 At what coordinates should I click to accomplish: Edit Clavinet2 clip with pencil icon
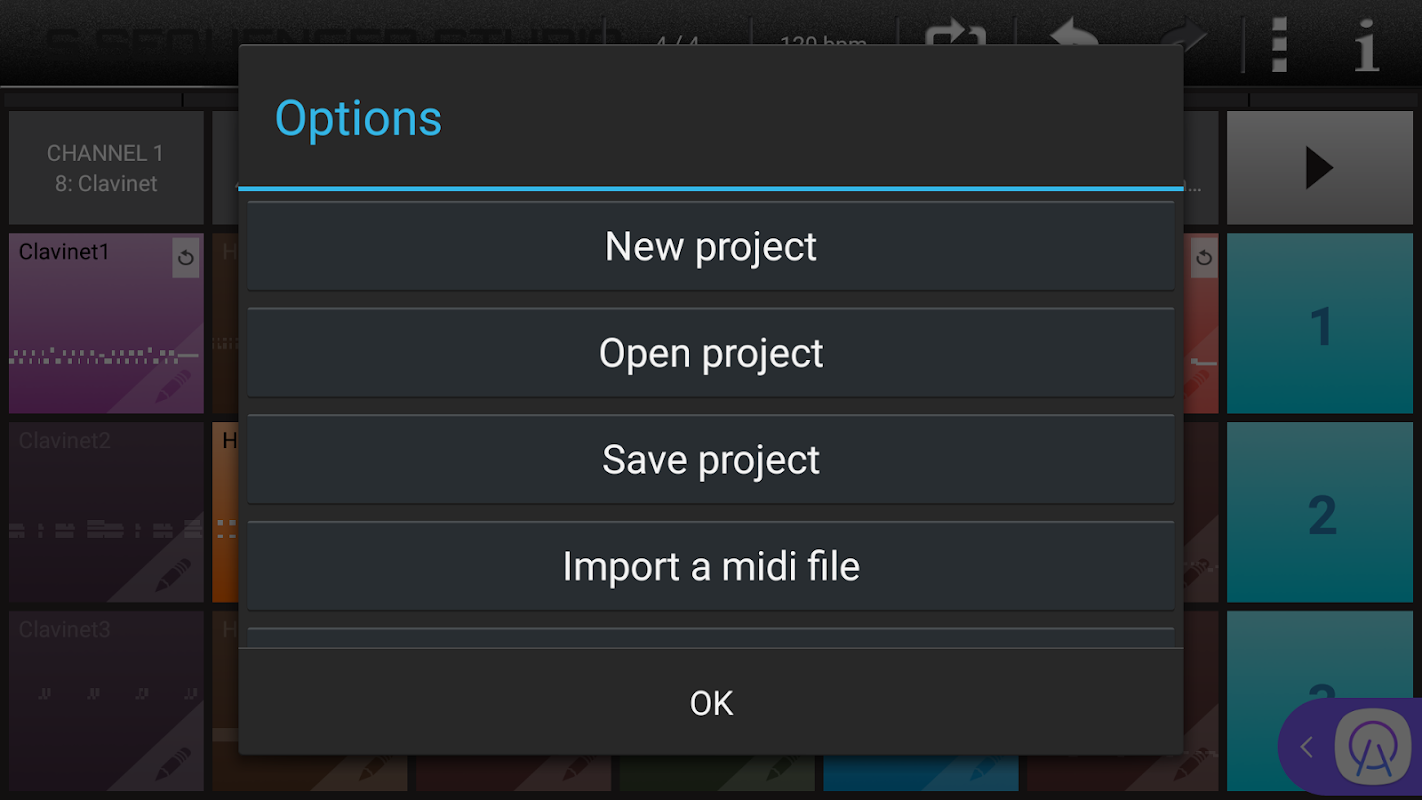[x=173, y=574]
